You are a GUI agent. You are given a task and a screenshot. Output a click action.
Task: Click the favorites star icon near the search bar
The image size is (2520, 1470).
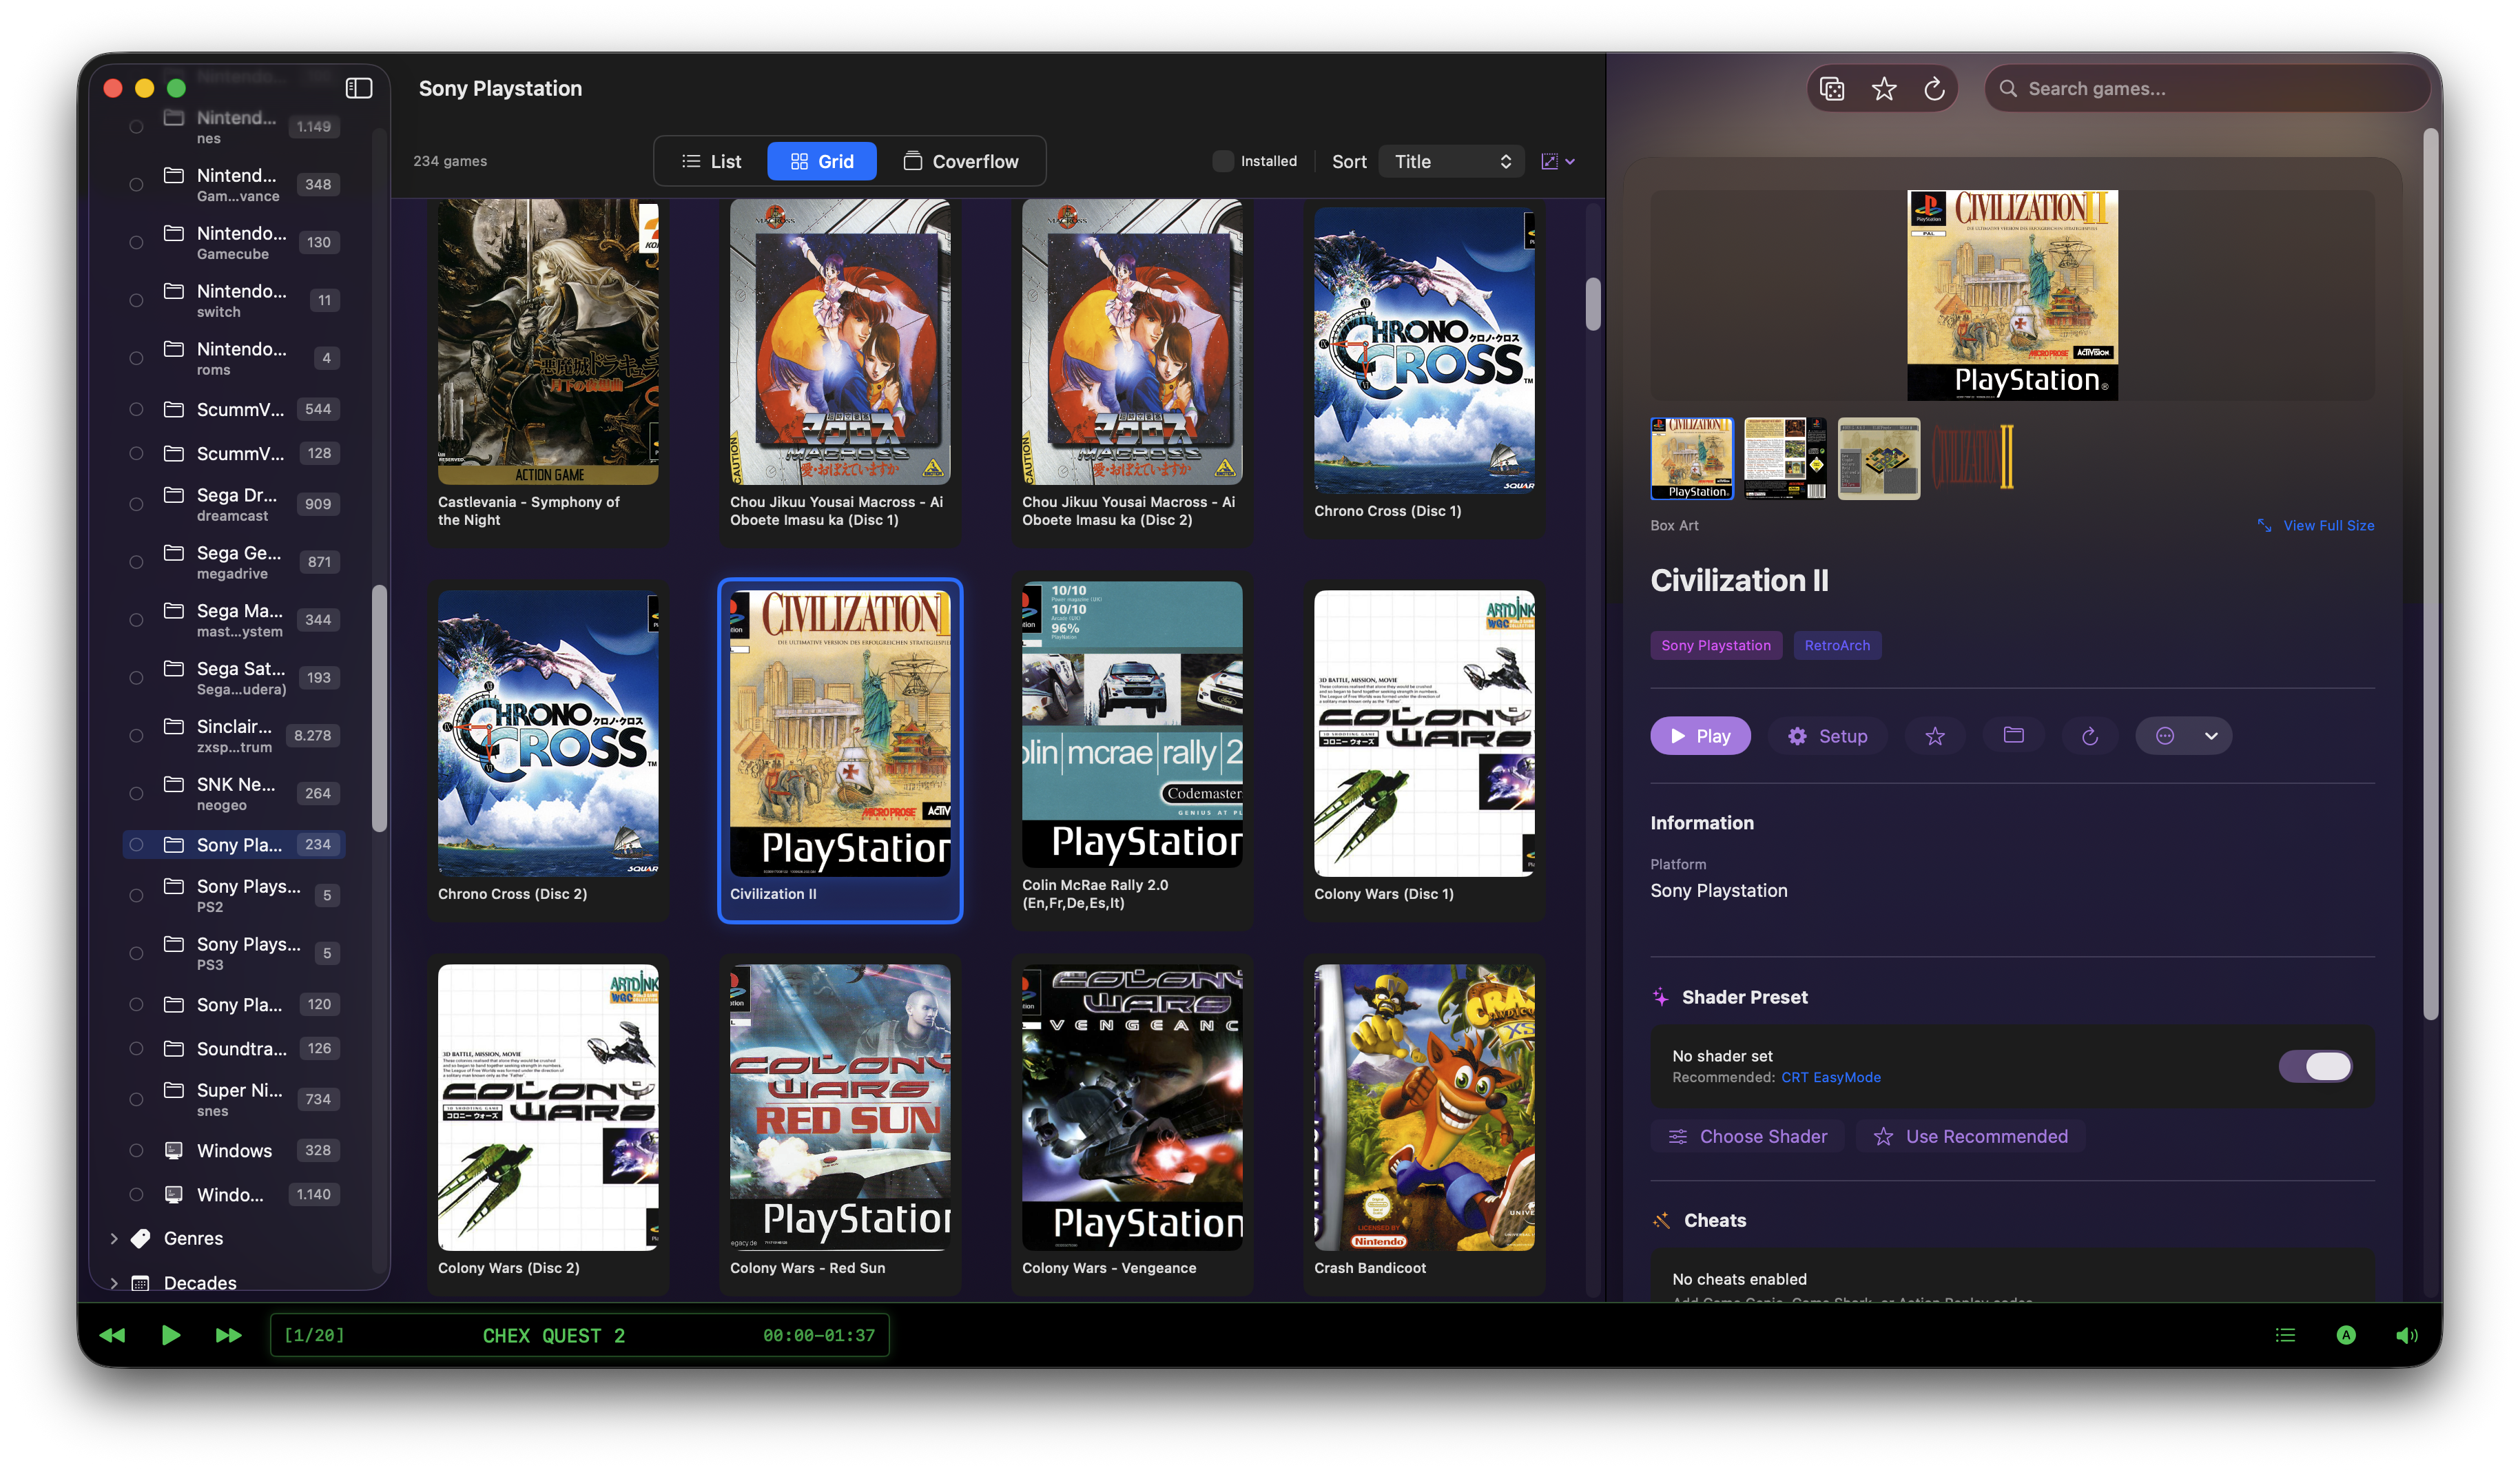pyautogui.click(x=1885, y=88)
